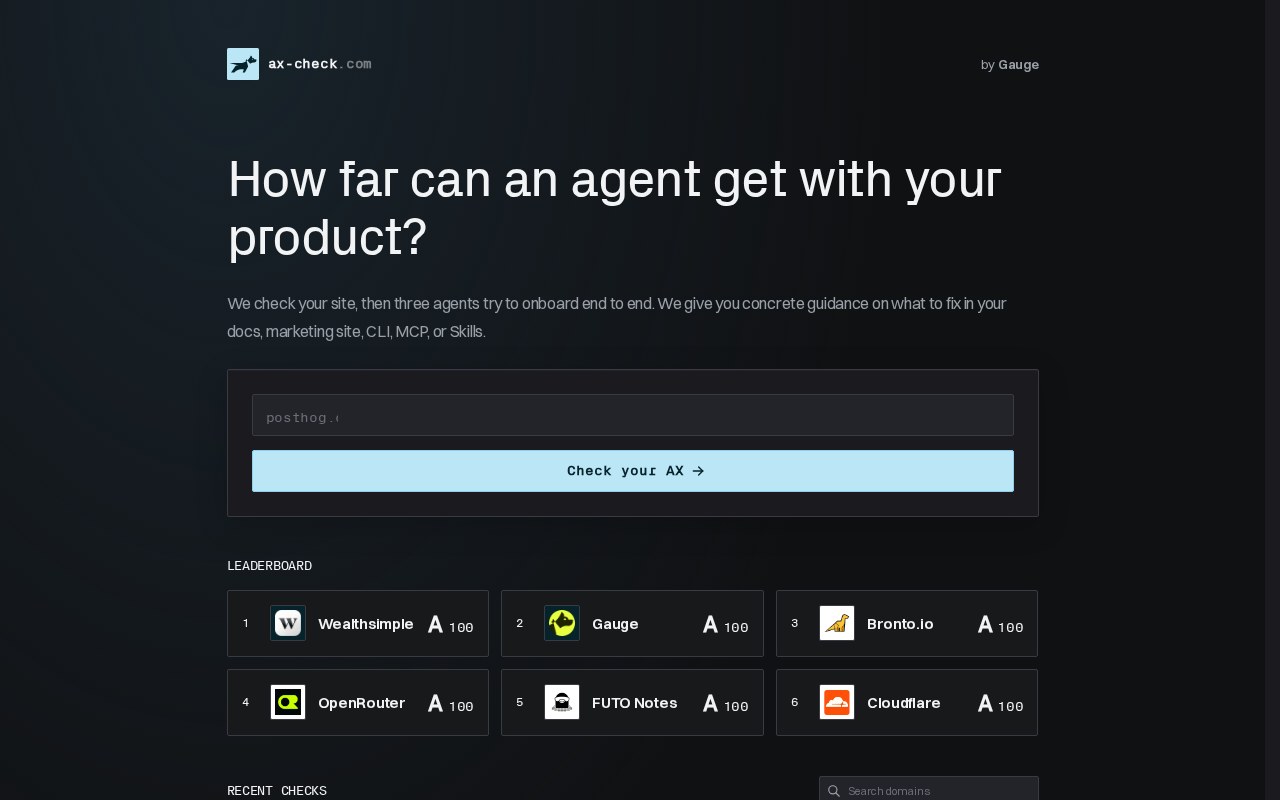Screen dimensions: 1280x800
Task: Open the Gauge author link
Action: (1018, 65)
